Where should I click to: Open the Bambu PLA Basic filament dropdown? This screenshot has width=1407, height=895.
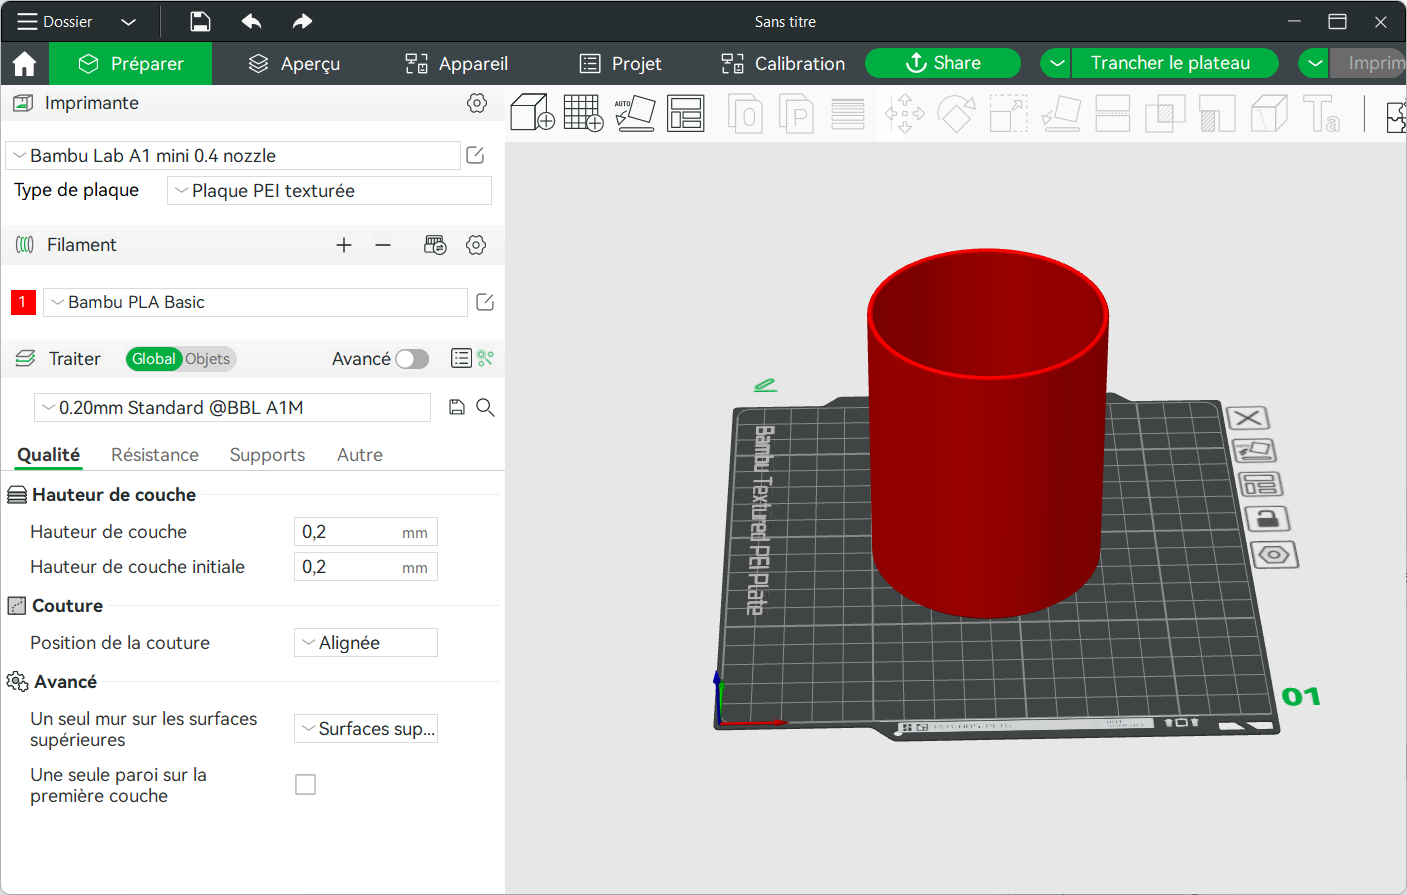click(x=255, y=302)
